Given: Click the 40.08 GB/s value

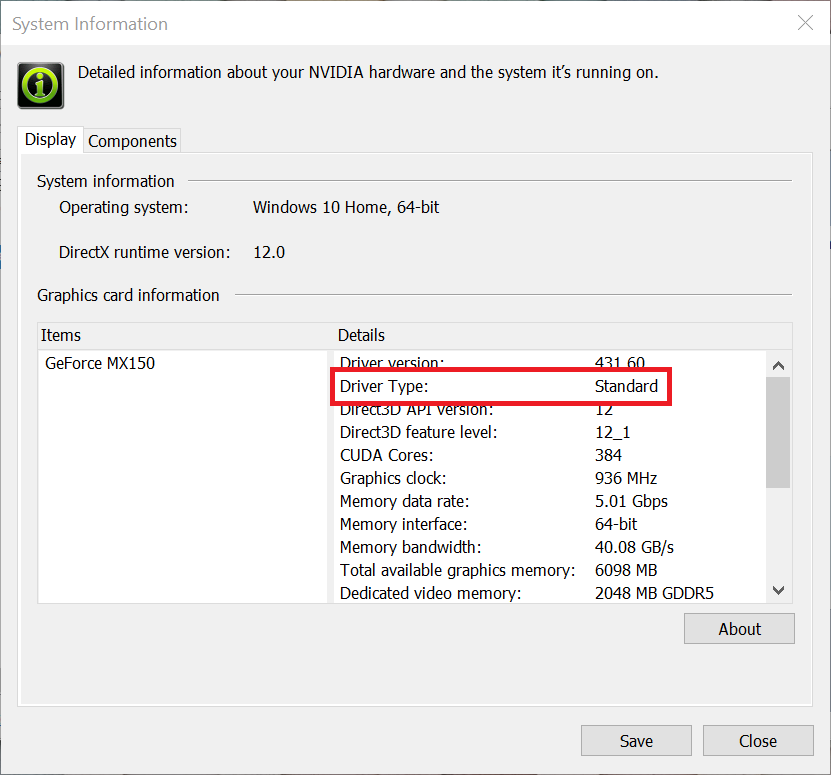Looking at the screenshot, I should [x=634, y=547].
